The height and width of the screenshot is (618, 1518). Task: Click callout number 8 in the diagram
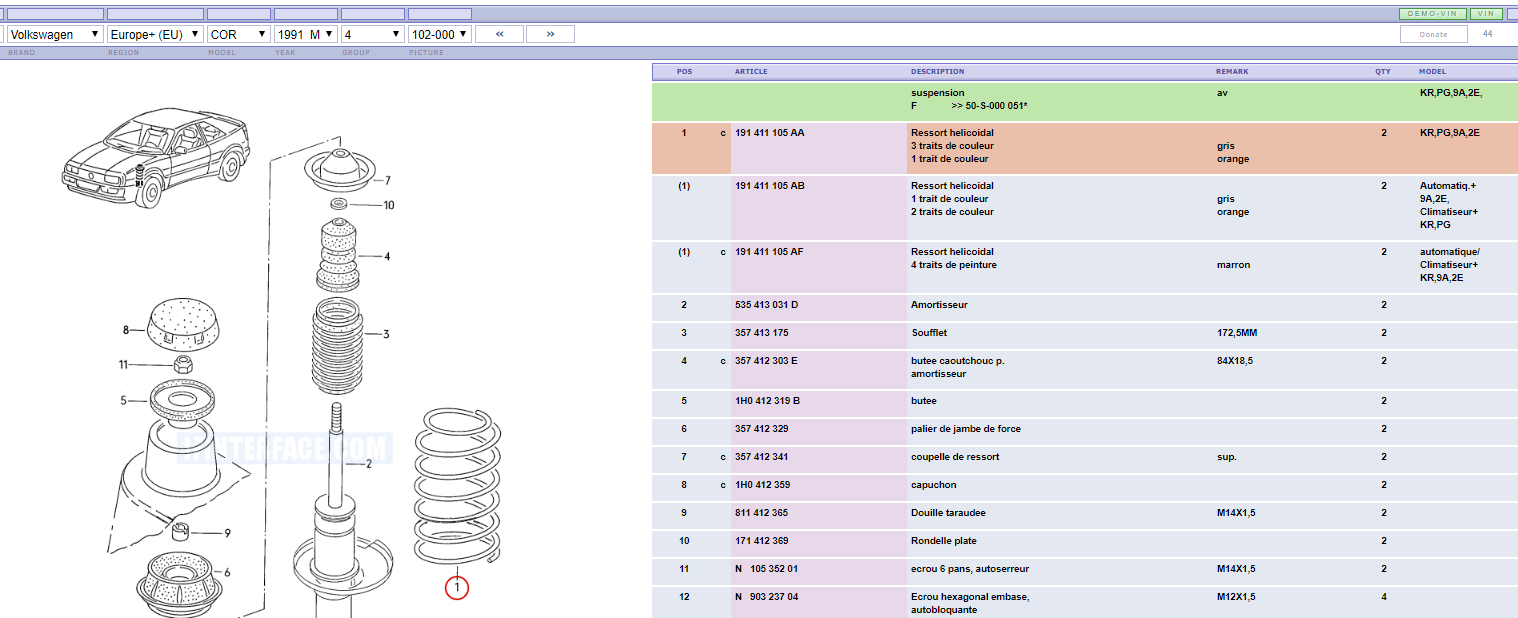[126, 330]
